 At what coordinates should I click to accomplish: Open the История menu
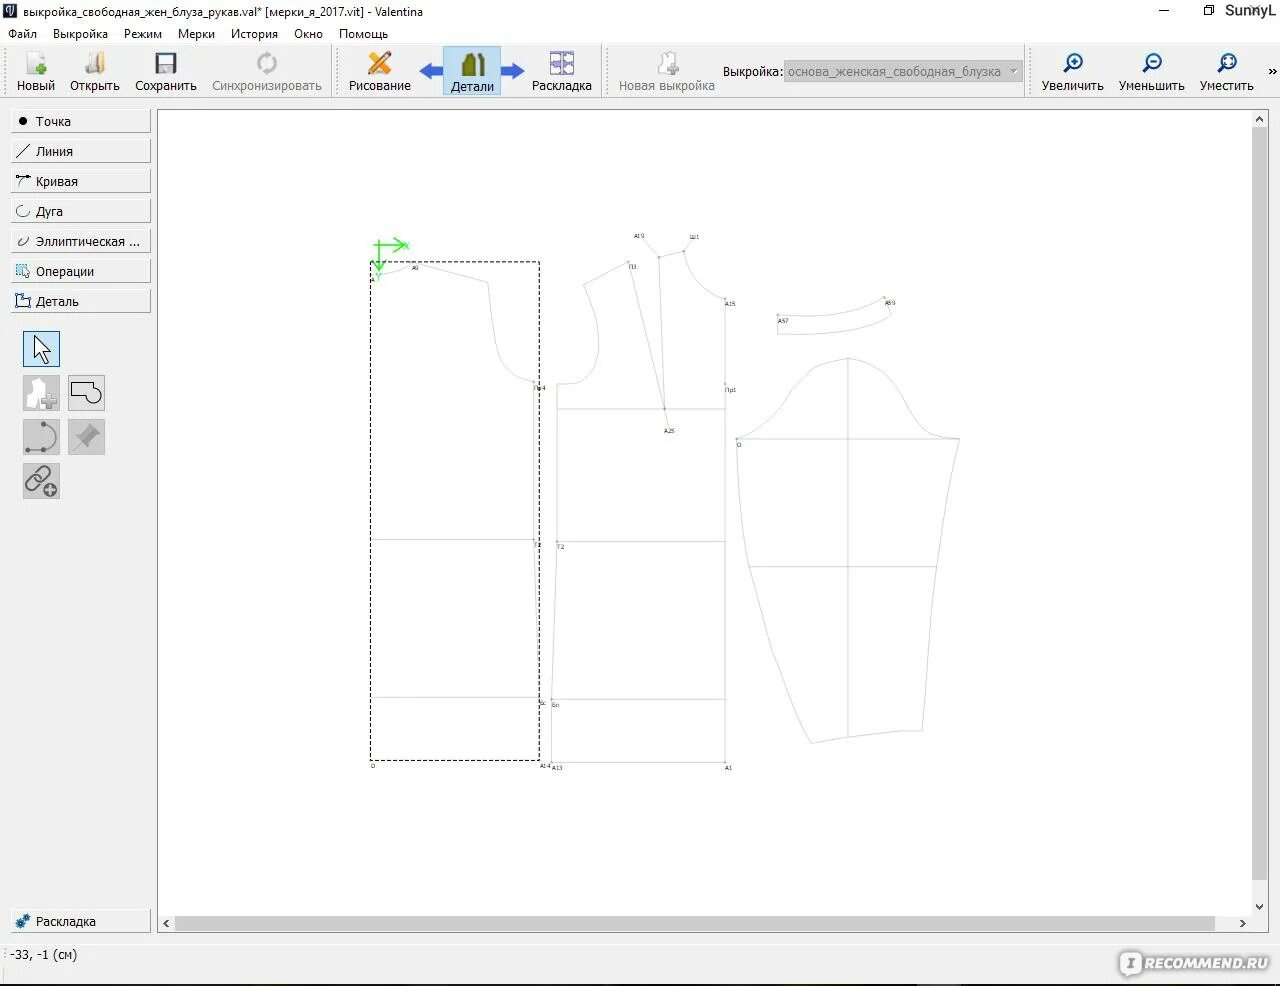254,34
